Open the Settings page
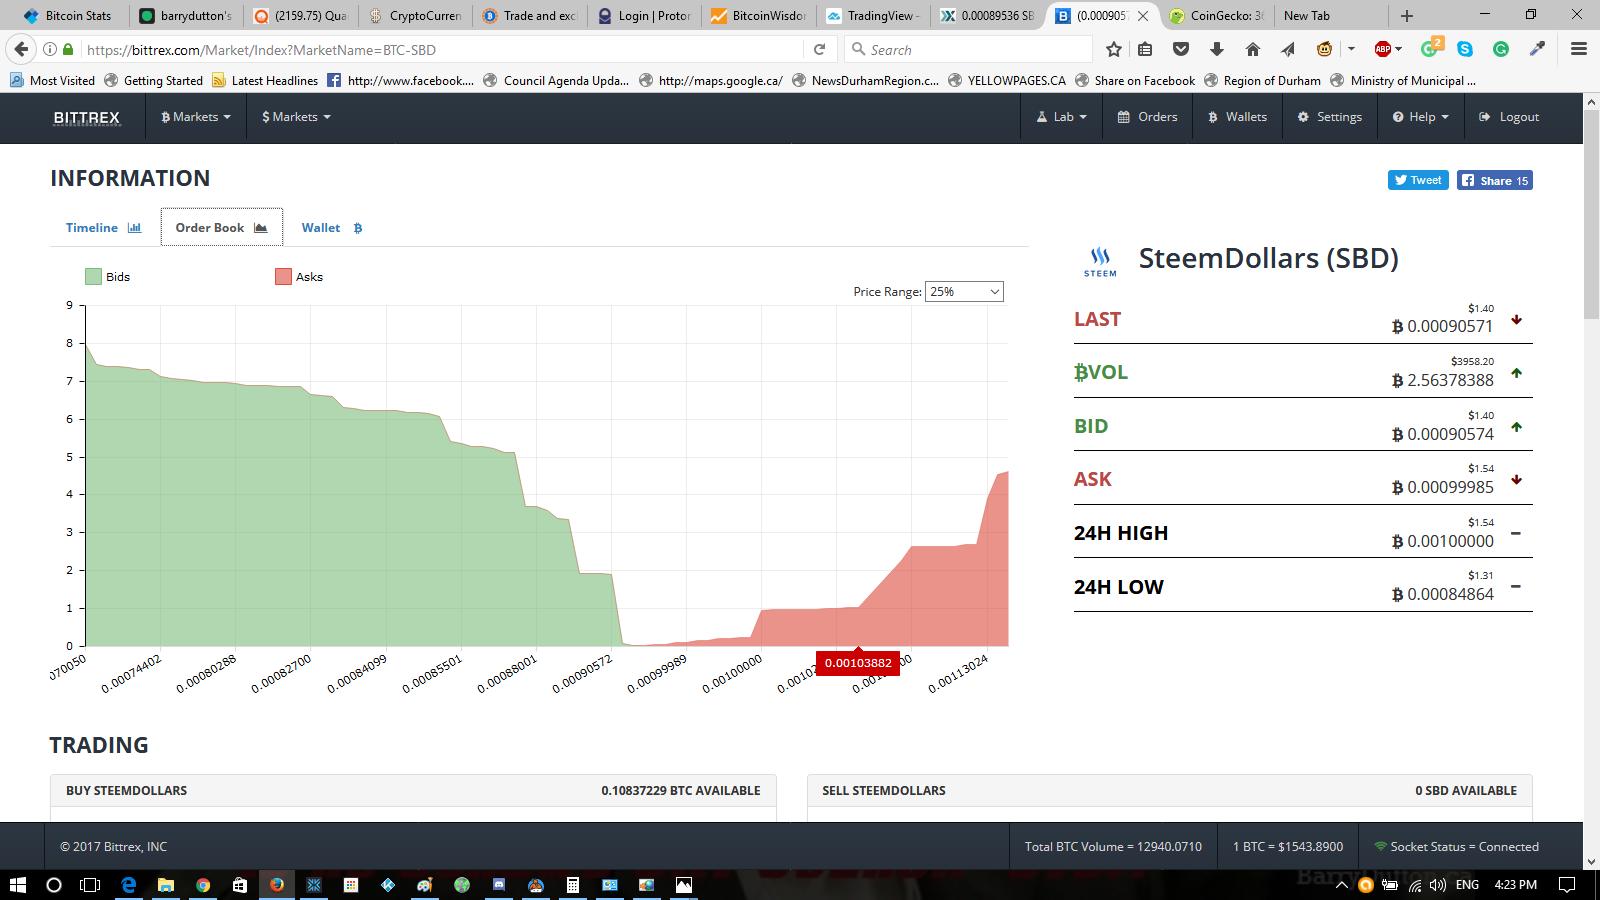Screen dimensions: 1600x900 click(x=1329, y=117)
